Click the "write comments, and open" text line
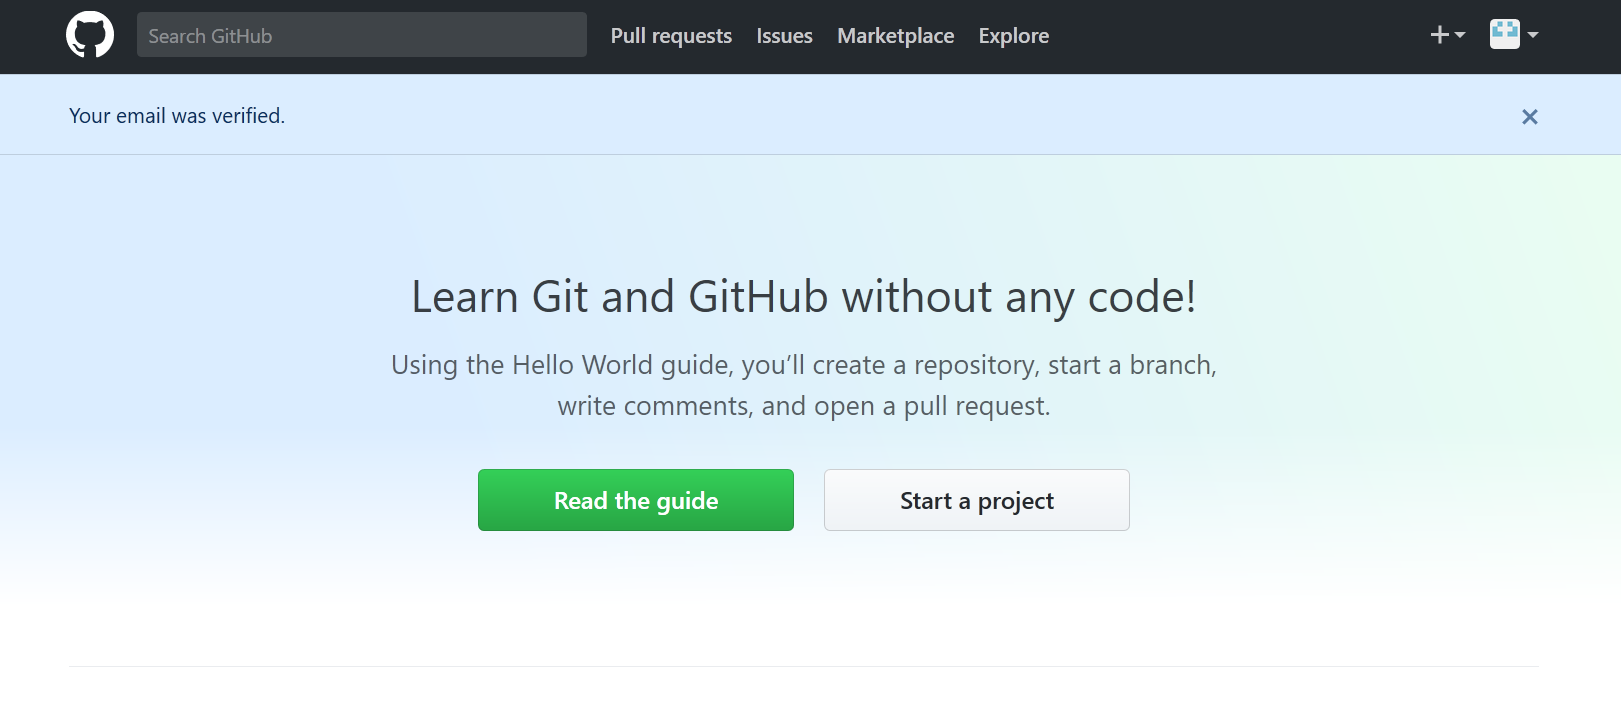This screenshot has height=714, width=1621. click(x=803, y=406)
